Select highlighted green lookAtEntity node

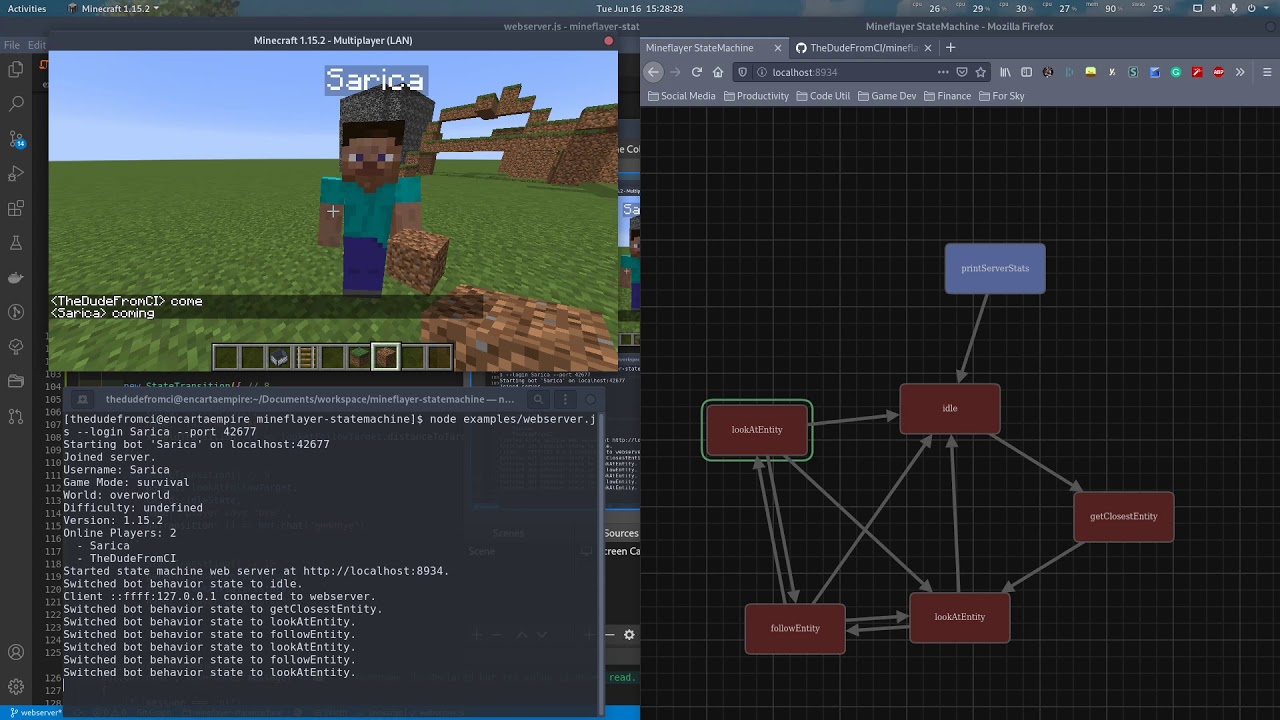coord(757,430)
